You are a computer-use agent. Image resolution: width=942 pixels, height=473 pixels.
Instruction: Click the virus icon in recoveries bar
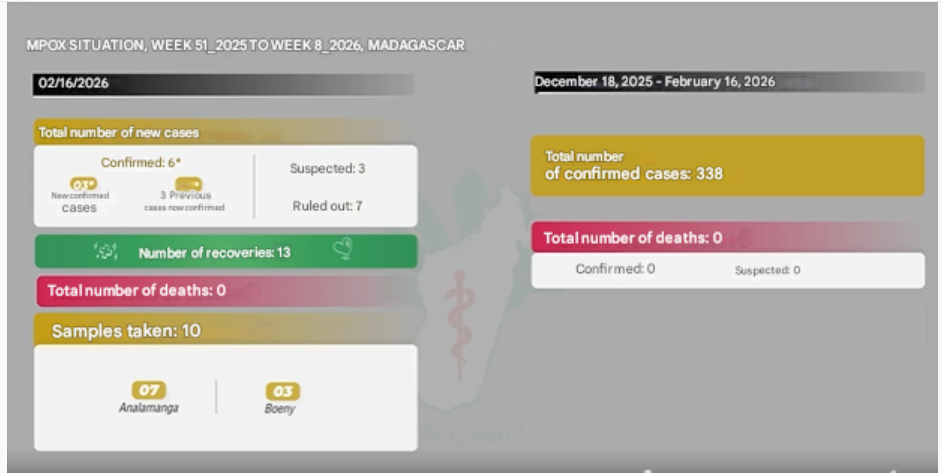(105, 252)
